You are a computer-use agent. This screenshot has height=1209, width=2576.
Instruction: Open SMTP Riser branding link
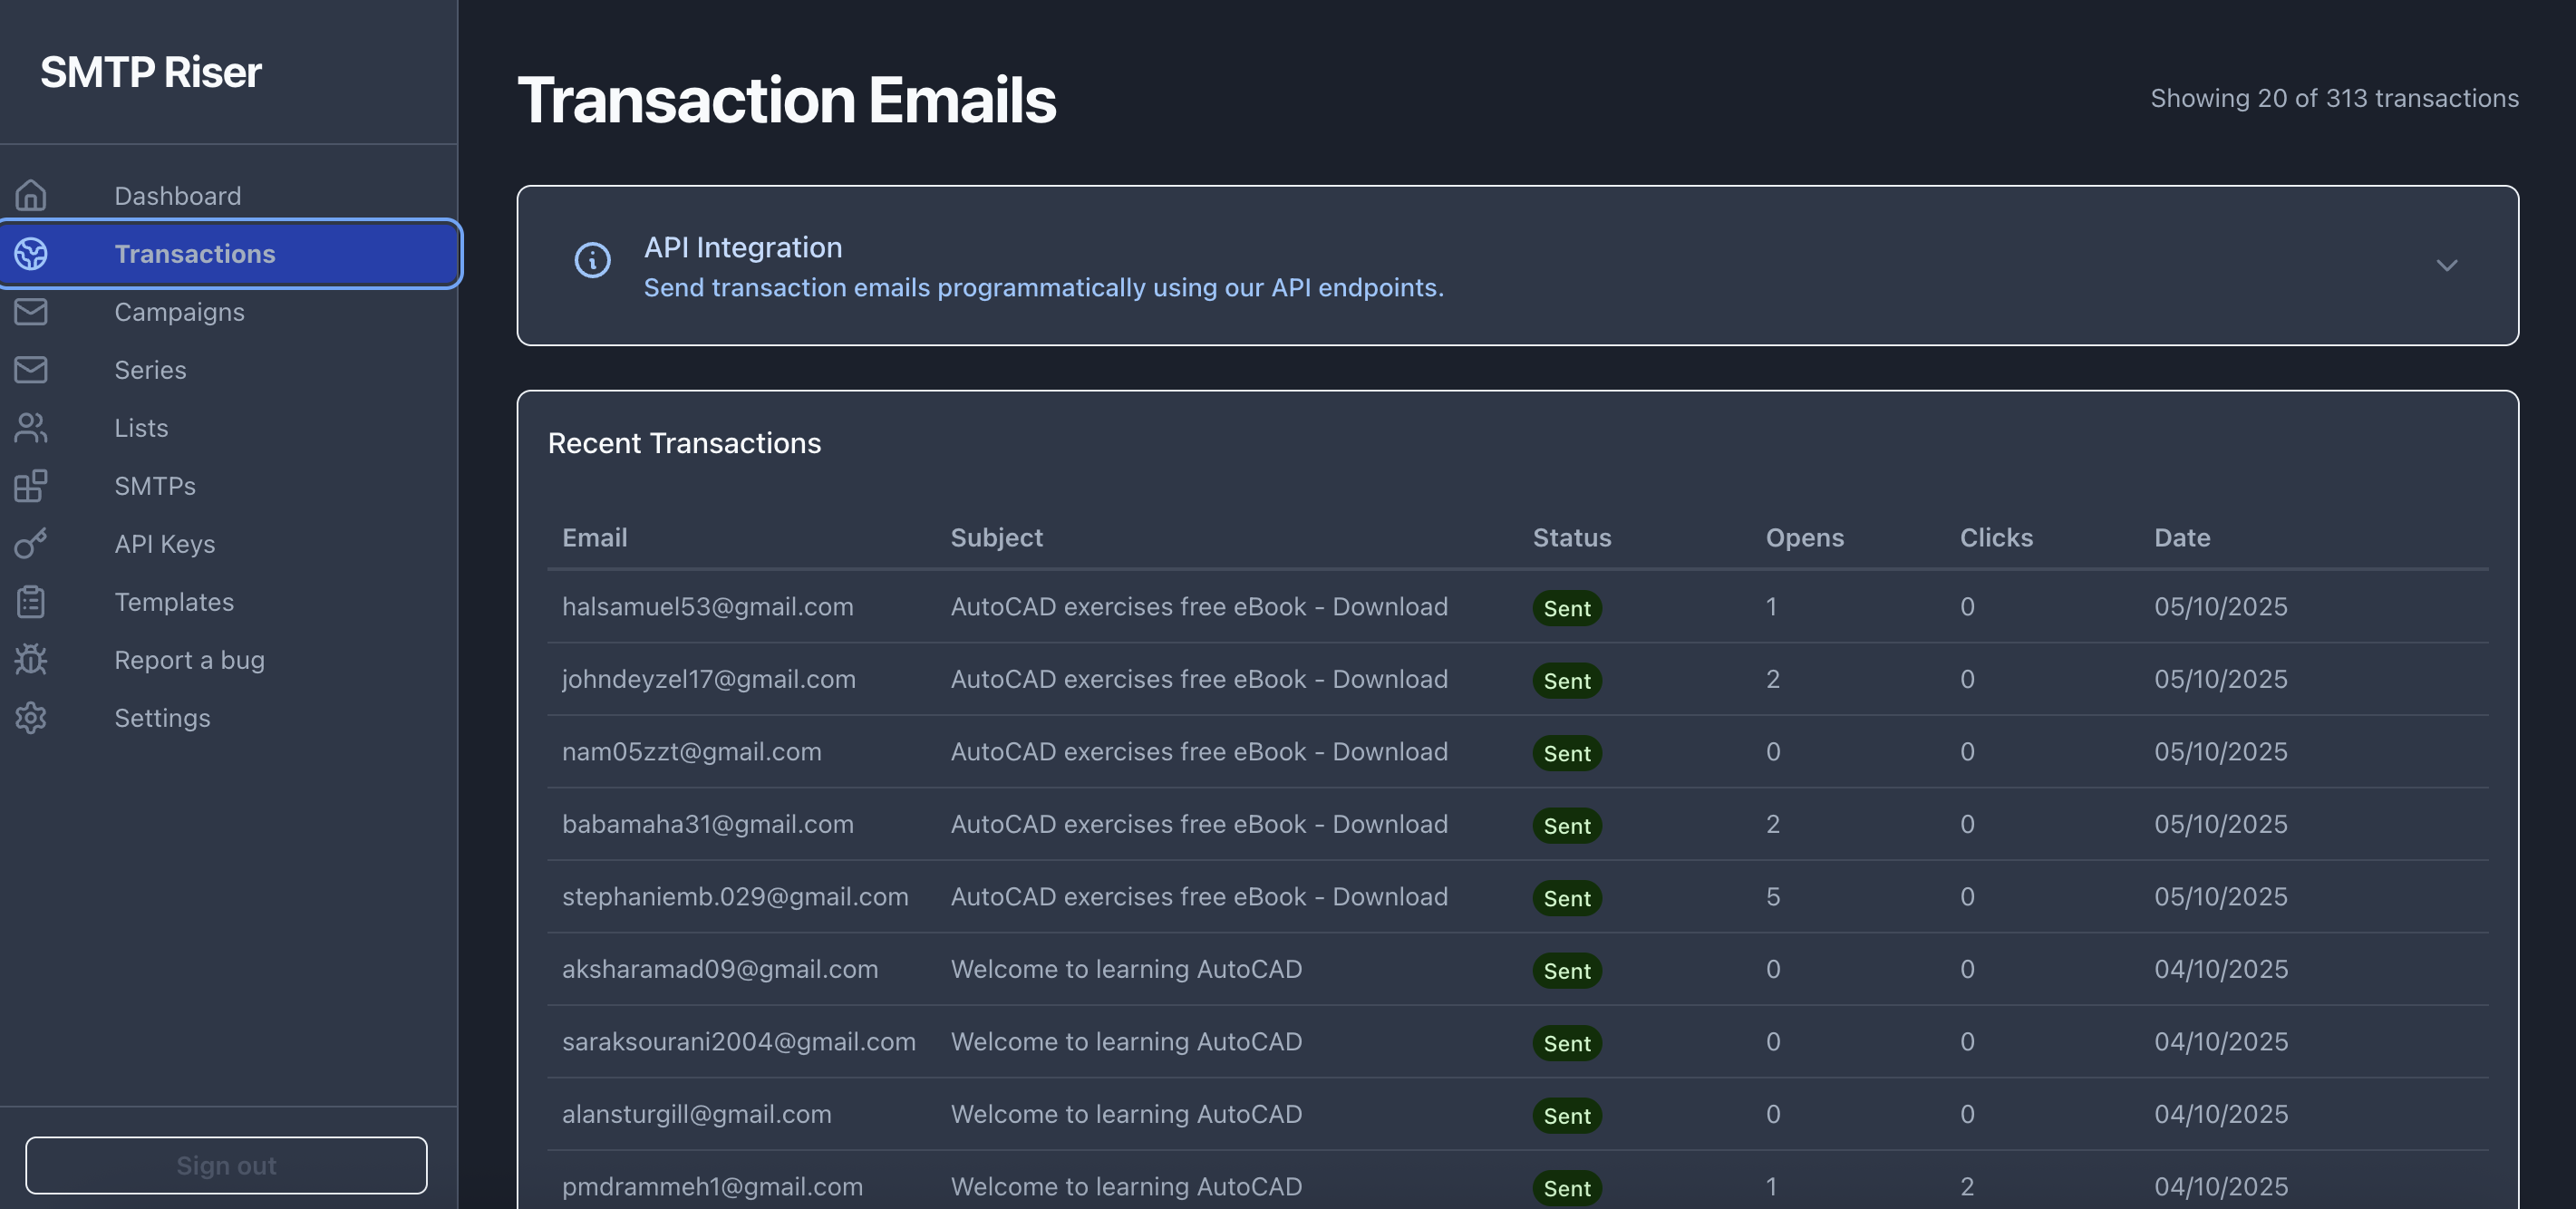point(151,71)
